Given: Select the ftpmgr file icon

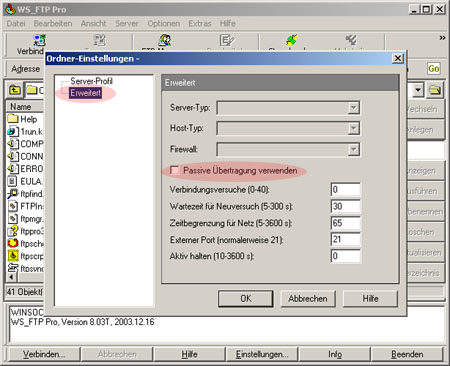Looking at the screenshot, I should point(12,219).
